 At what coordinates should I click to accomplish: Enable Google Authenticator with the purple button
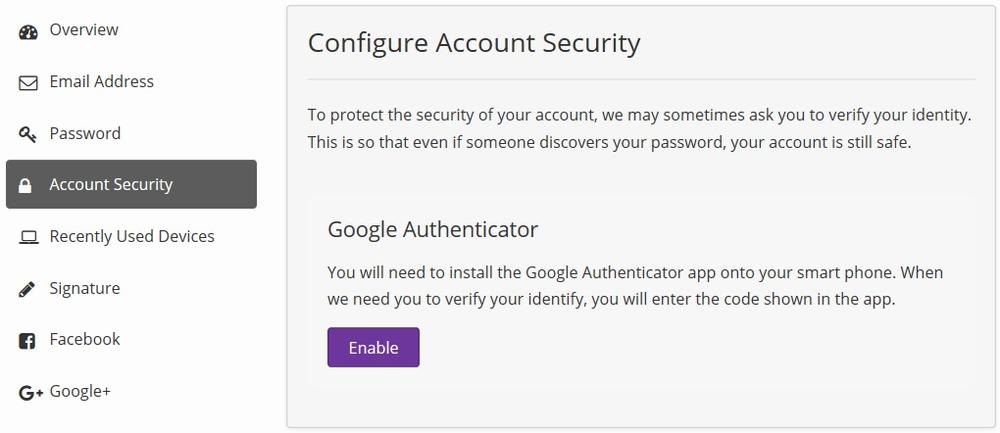point(373,348)
